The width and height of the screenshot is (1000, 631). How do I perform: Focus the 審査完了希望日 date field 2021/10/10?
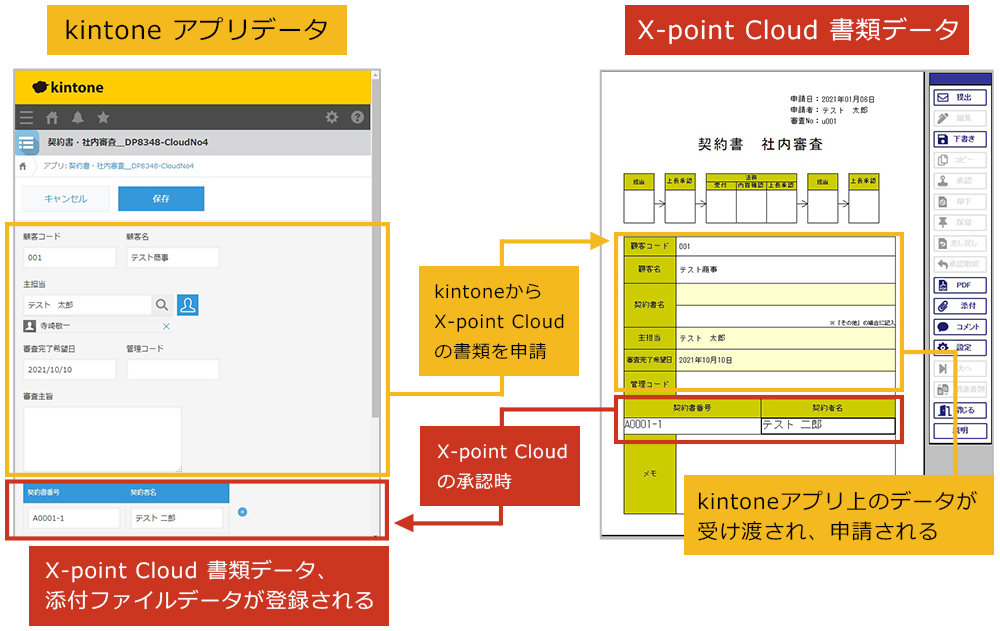[x=70, y=369]
